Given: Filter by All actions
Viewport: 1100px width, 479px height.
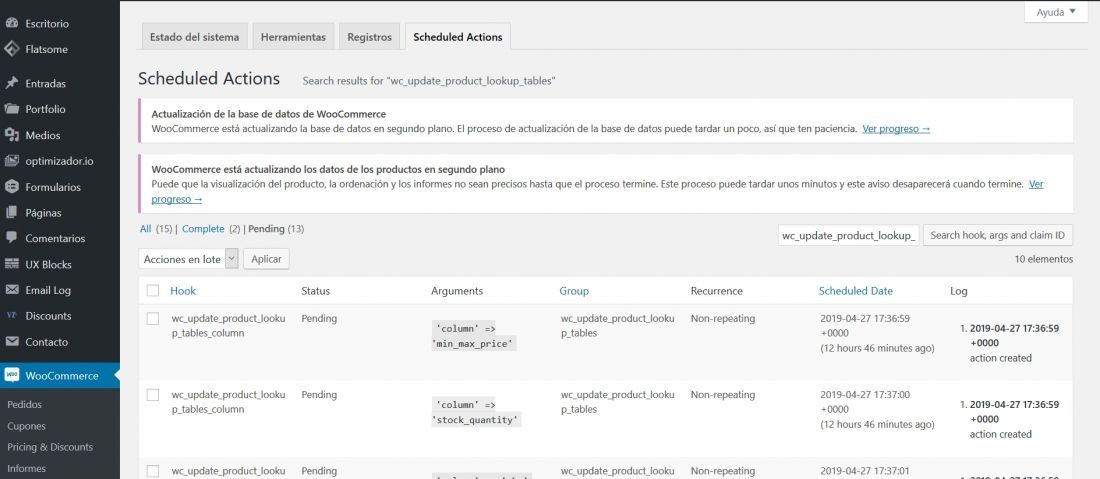Looking at the screenshot, I should click(145, 229).
